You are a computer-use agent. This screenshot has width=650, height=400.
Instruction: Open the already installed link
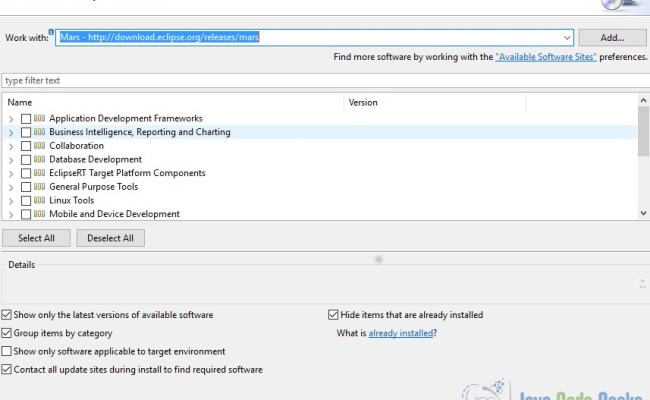click(401, 333)
